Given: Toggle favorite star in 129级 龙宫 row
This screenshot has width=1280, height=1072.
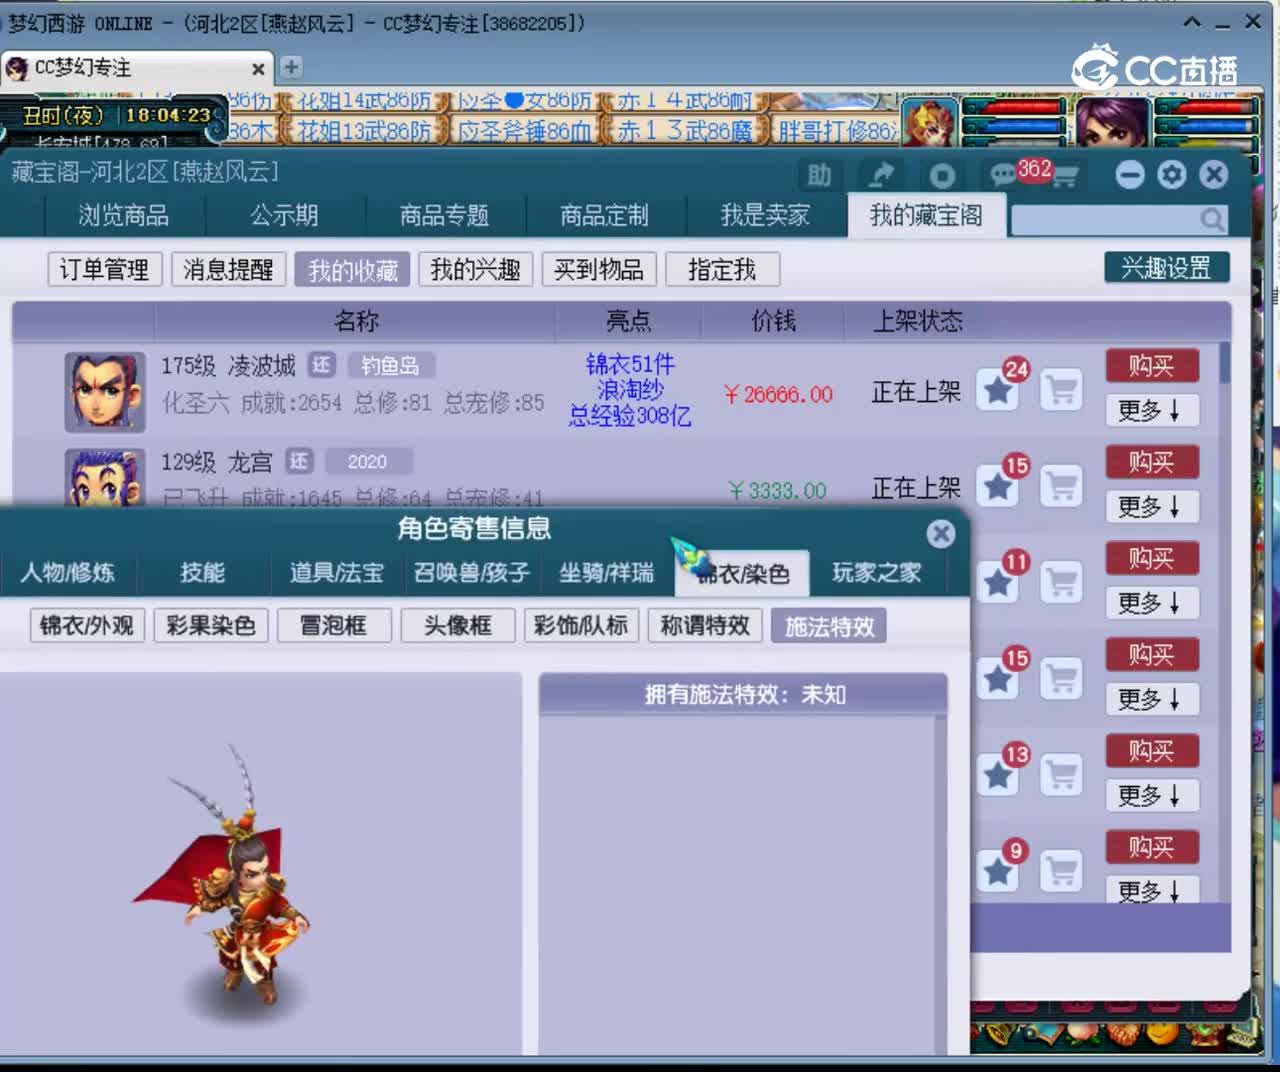Looking at the screenshot, I should 998,486.
